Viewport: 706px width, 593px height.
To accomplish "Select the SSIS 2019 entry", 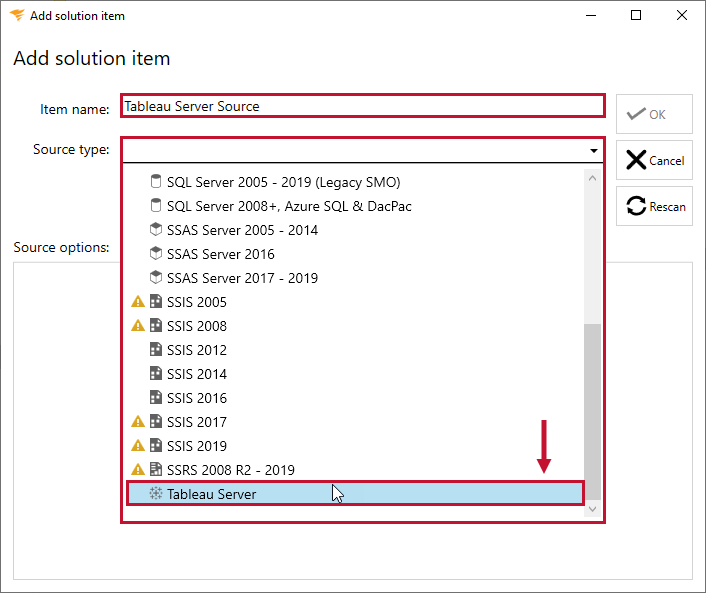I will (x=355, y=446).
